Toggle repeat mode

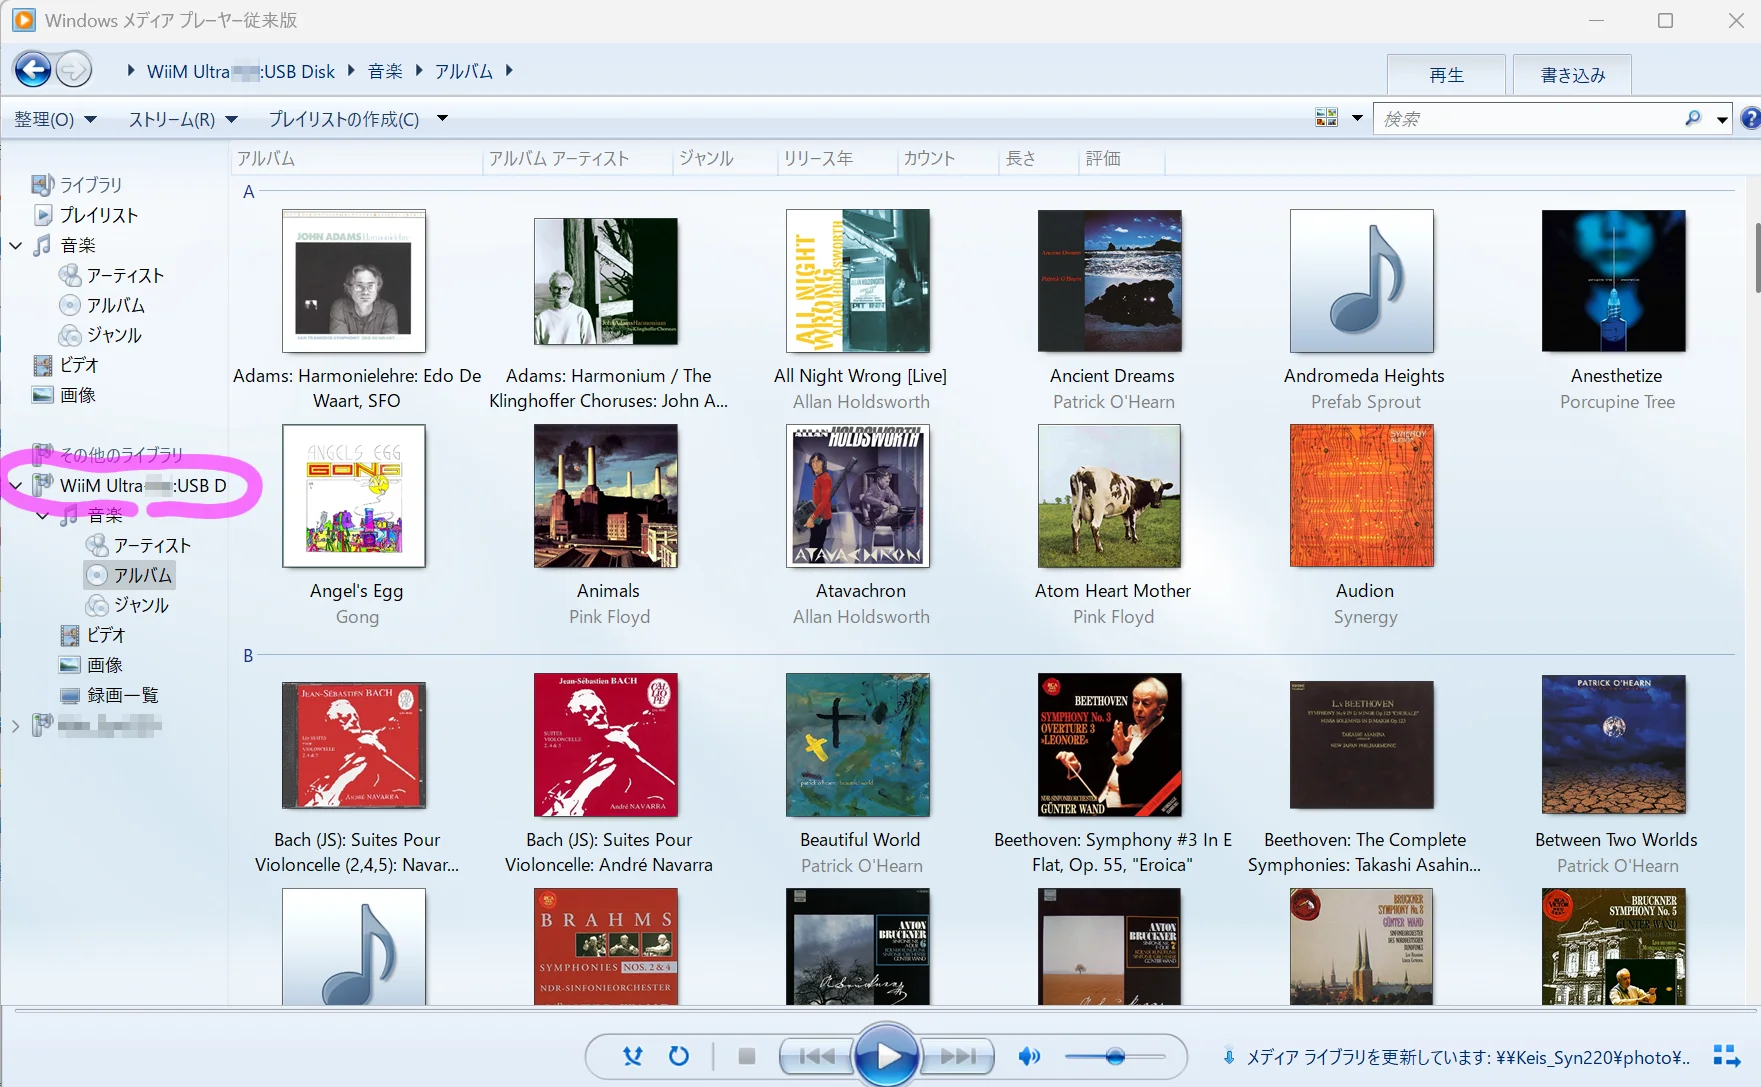[679, 1056]
